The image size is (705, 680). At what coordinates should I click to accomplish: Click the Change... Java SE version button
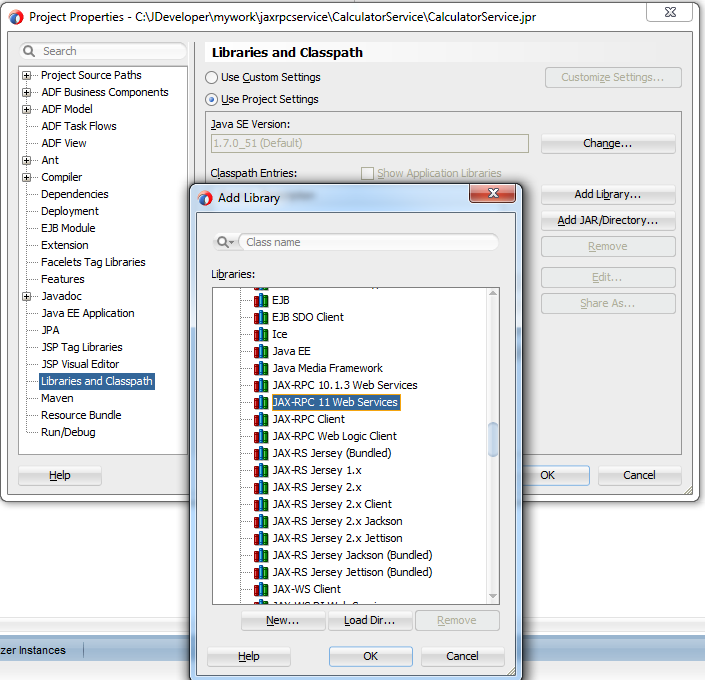(608, 144)
